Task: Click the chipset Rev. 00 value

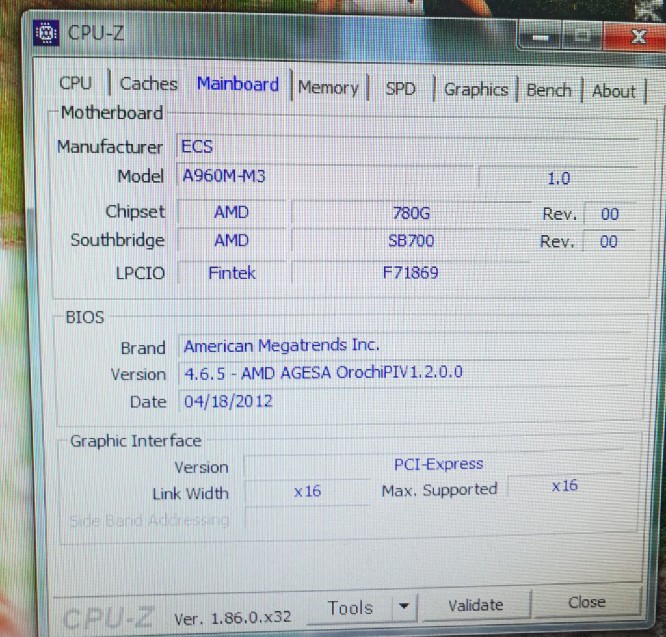Action: coord(610,214)
